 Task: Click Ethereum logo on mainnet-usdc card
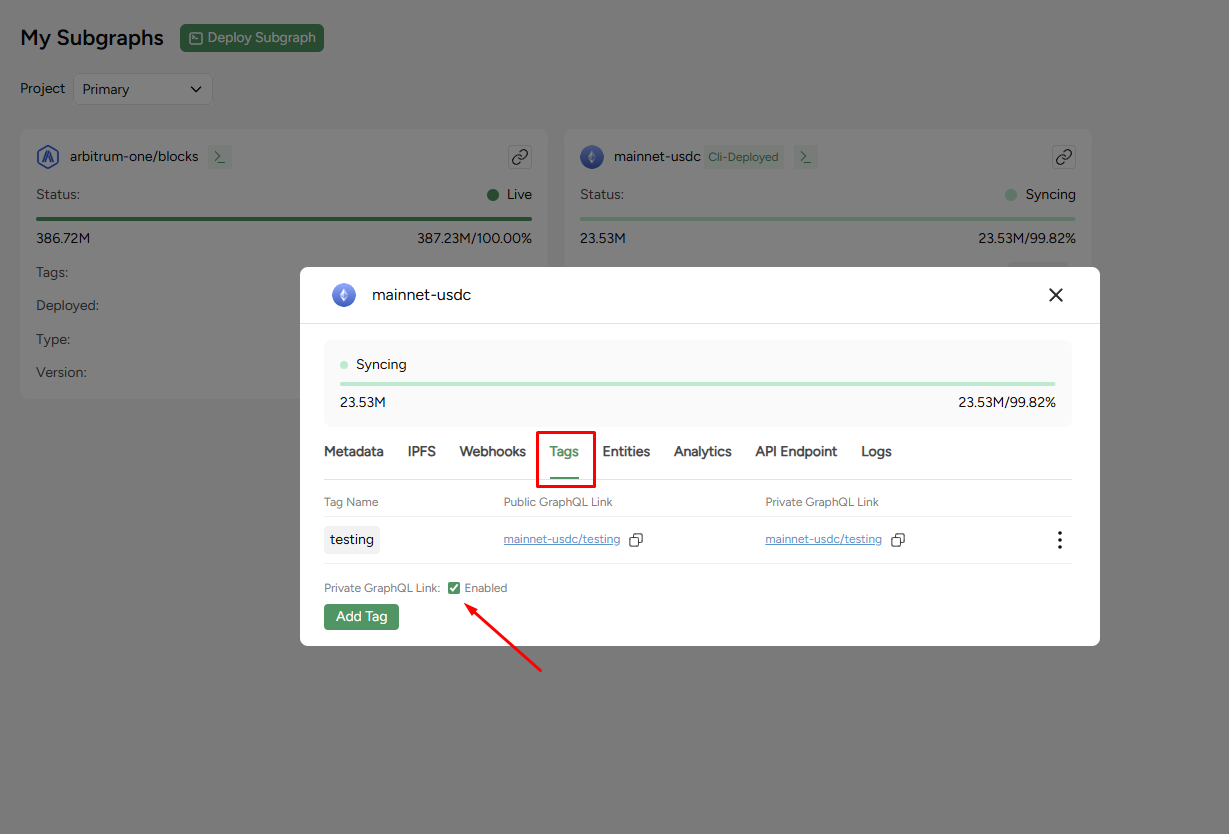(592, 157)
